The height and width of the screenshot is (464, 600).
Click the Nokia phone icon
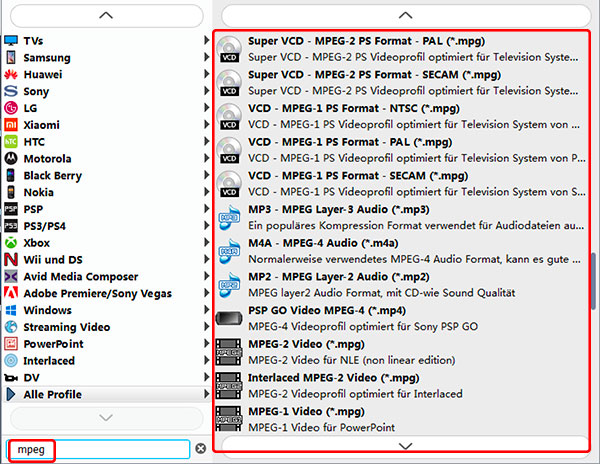11,192
